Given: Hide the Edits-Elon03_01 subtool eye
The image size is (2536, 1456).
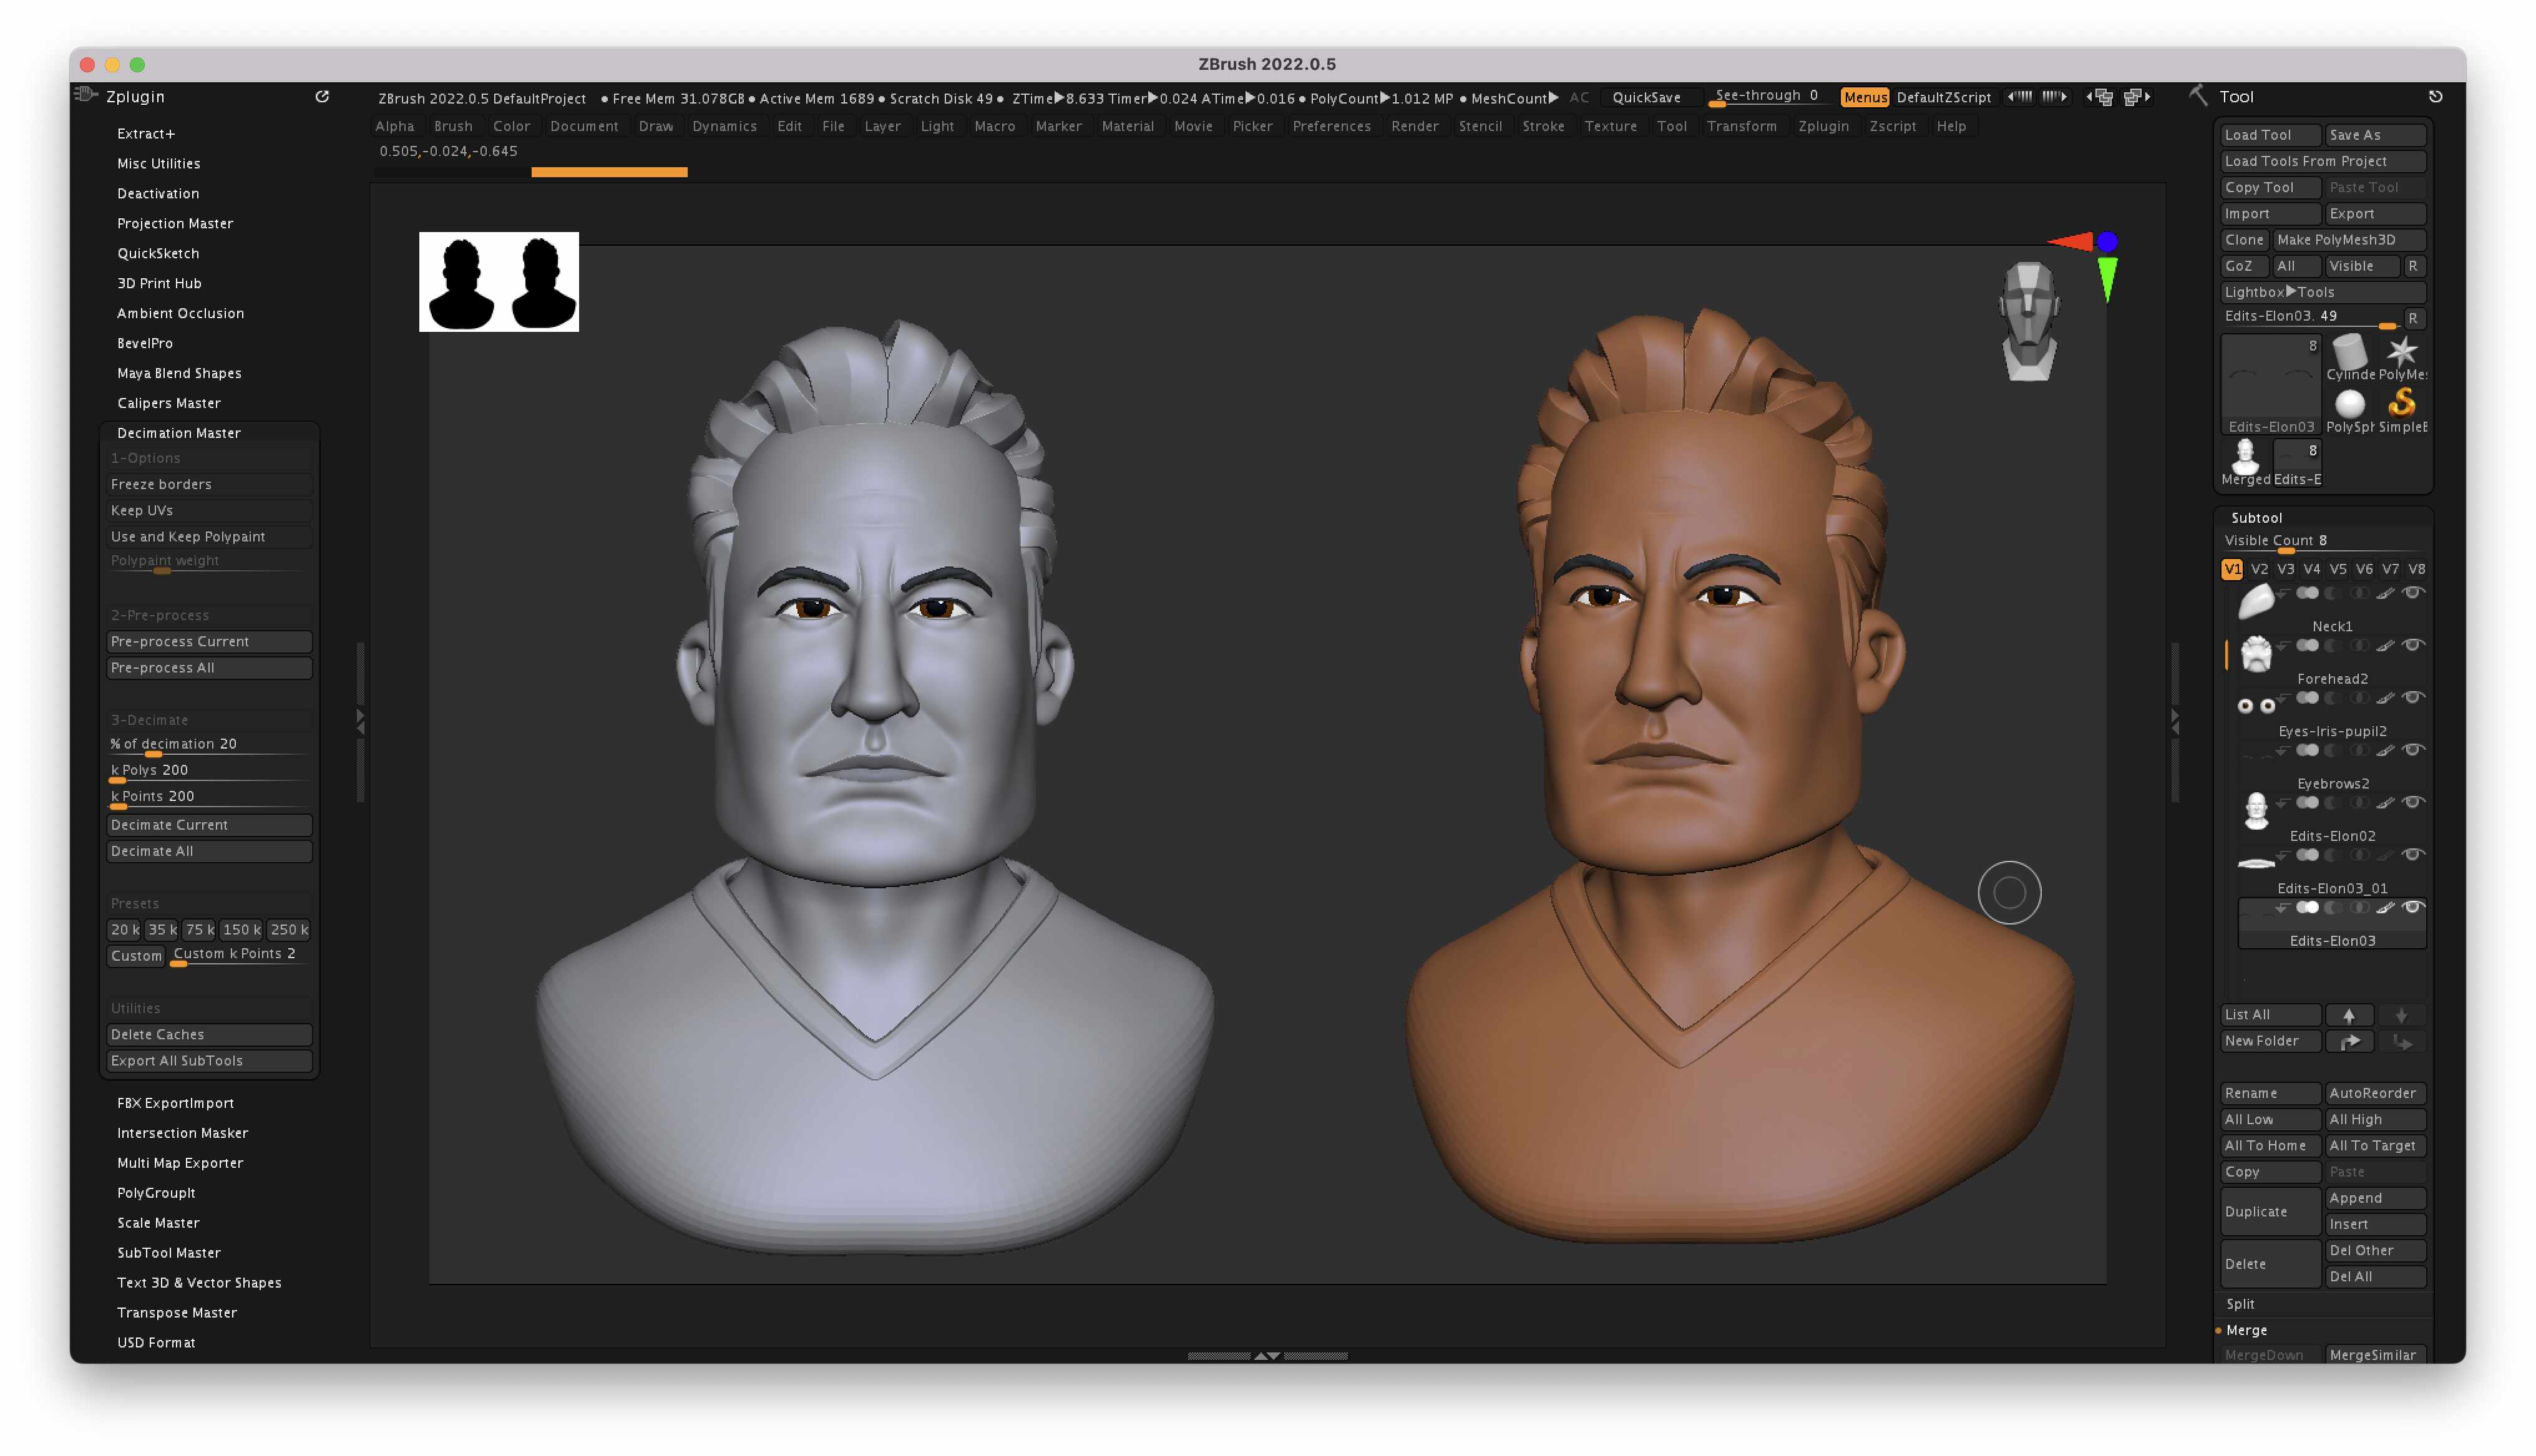Looking at the screenshot, I should pyautogui.click(x=2412, y=855).
